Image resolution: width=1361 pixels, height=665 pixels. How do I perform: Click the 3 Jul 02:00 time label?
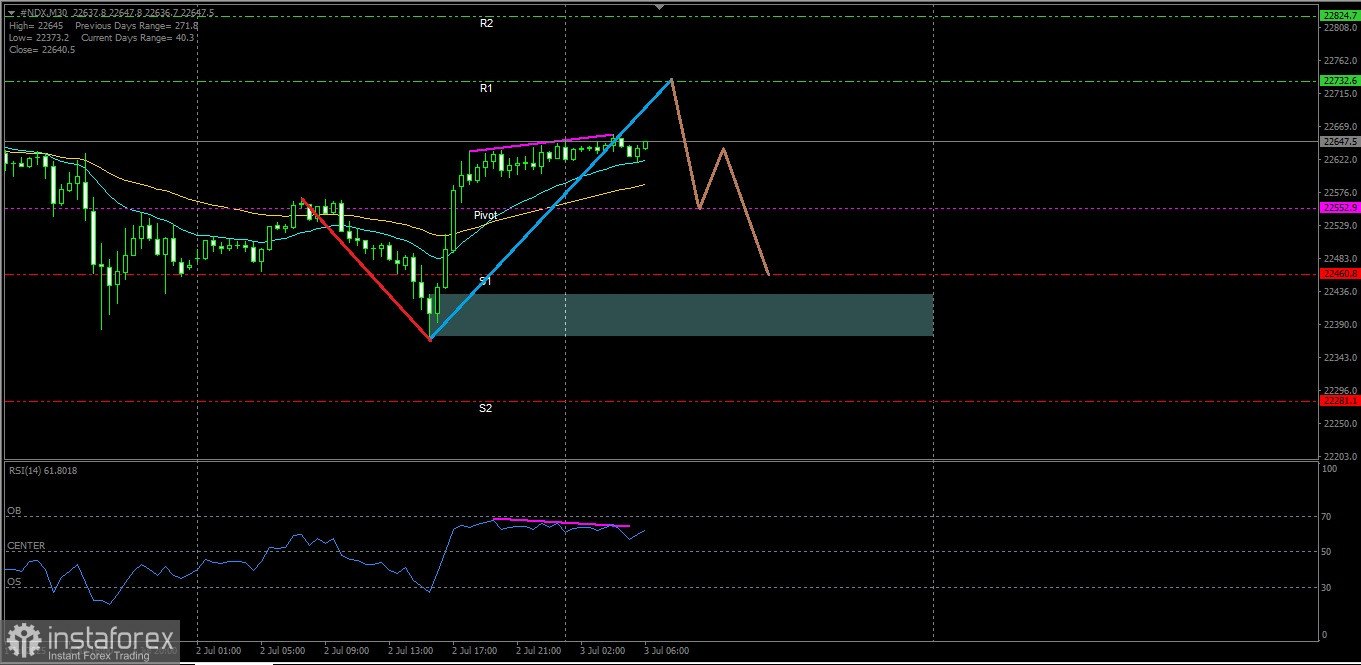(603, 650)
